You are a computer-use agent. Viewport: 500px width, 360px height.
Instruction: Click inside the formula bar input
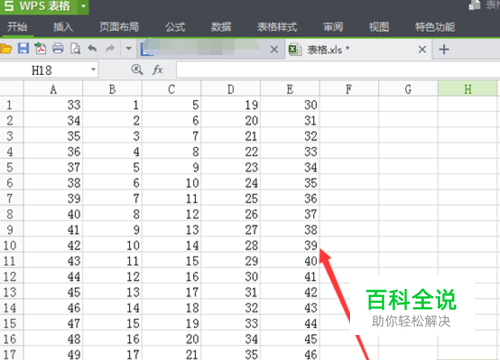[x=337, y=70]
